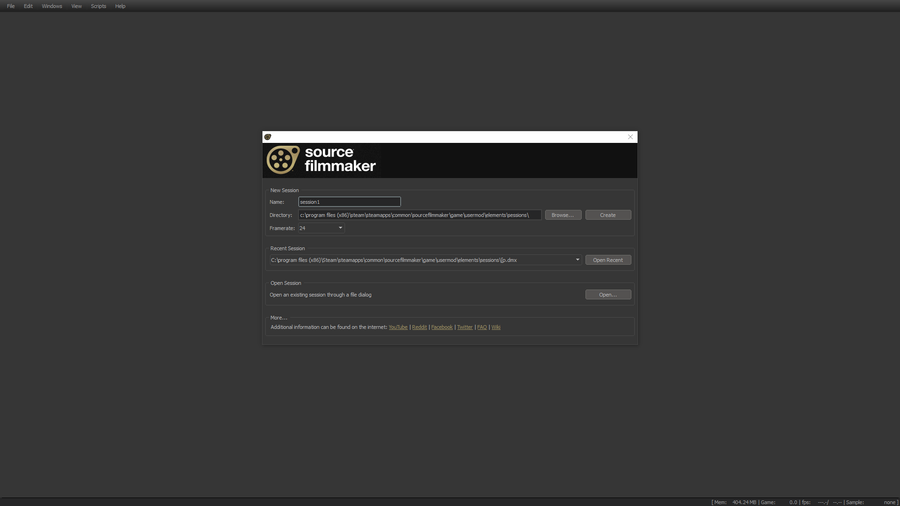Click the Source Filmmaker reel logo
This screenshot has width=900, height=506.
coord(283,160)
